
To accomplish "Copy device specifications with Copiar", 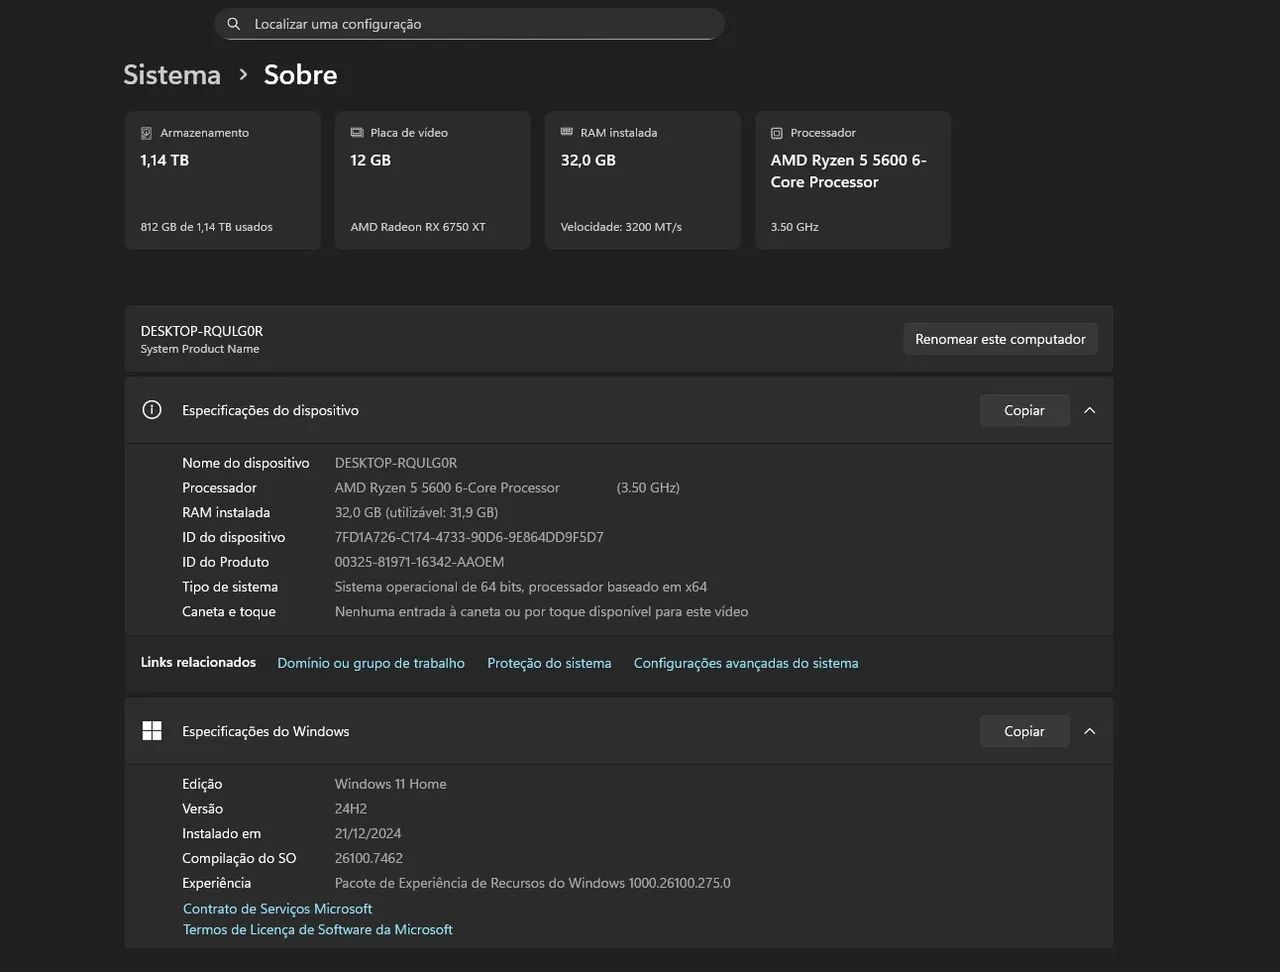I will [1024, 410].
